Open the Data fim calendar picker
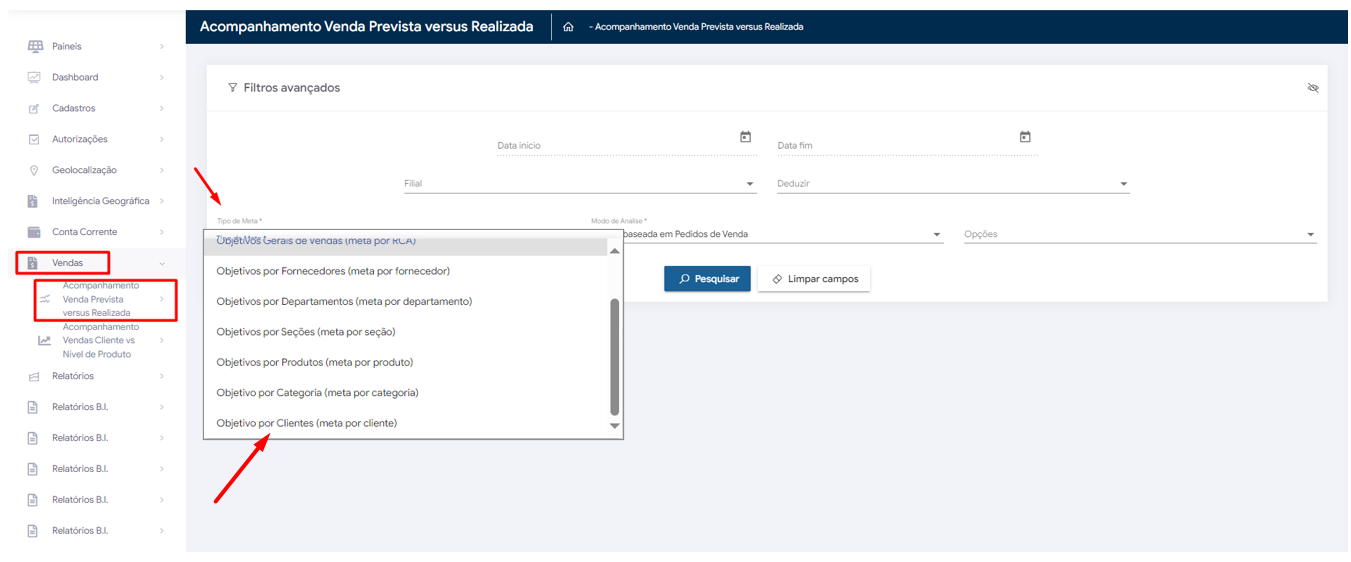This screenshot has width=1351, height=562. 1025,137
